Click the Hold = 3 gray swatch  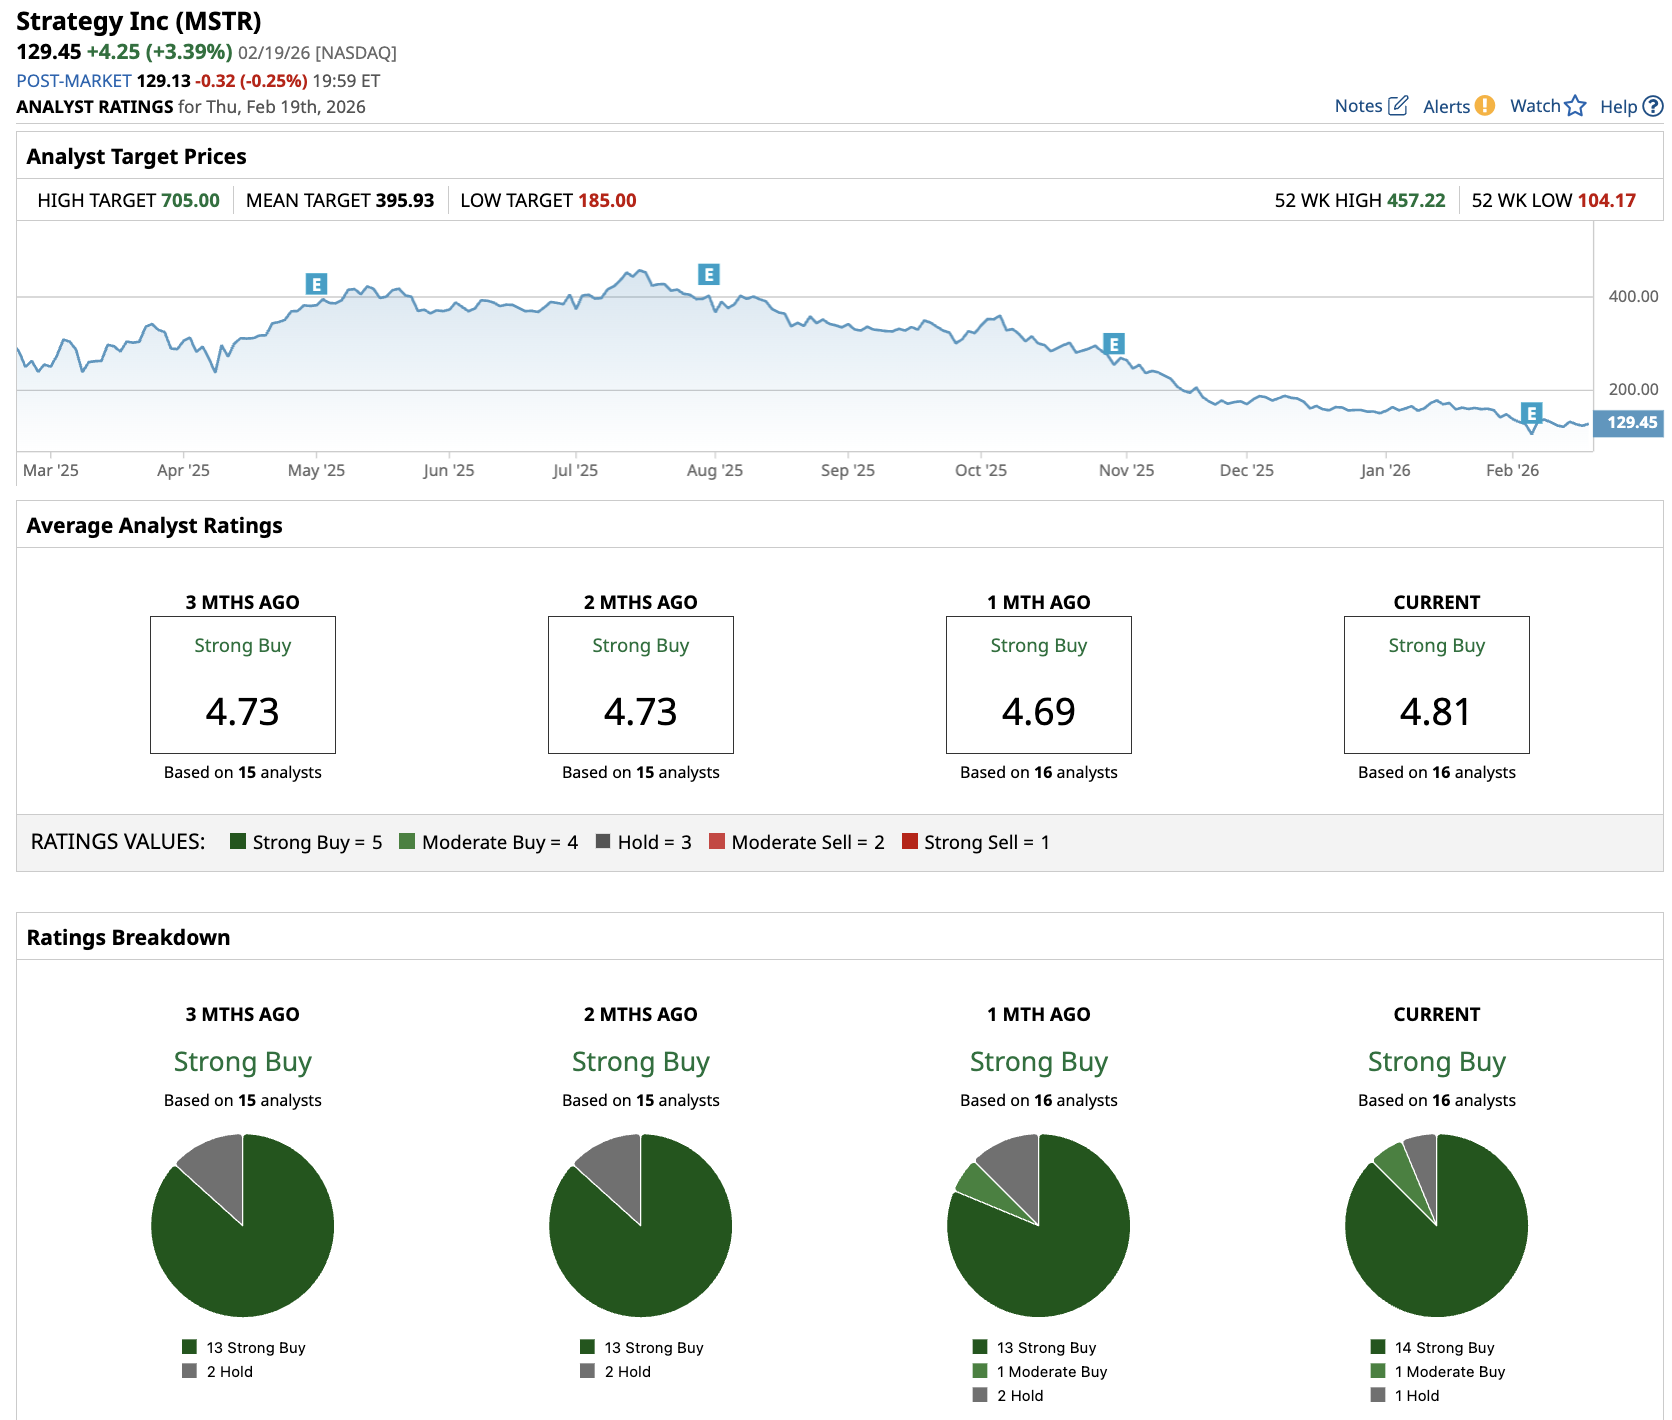coord(603,841)
